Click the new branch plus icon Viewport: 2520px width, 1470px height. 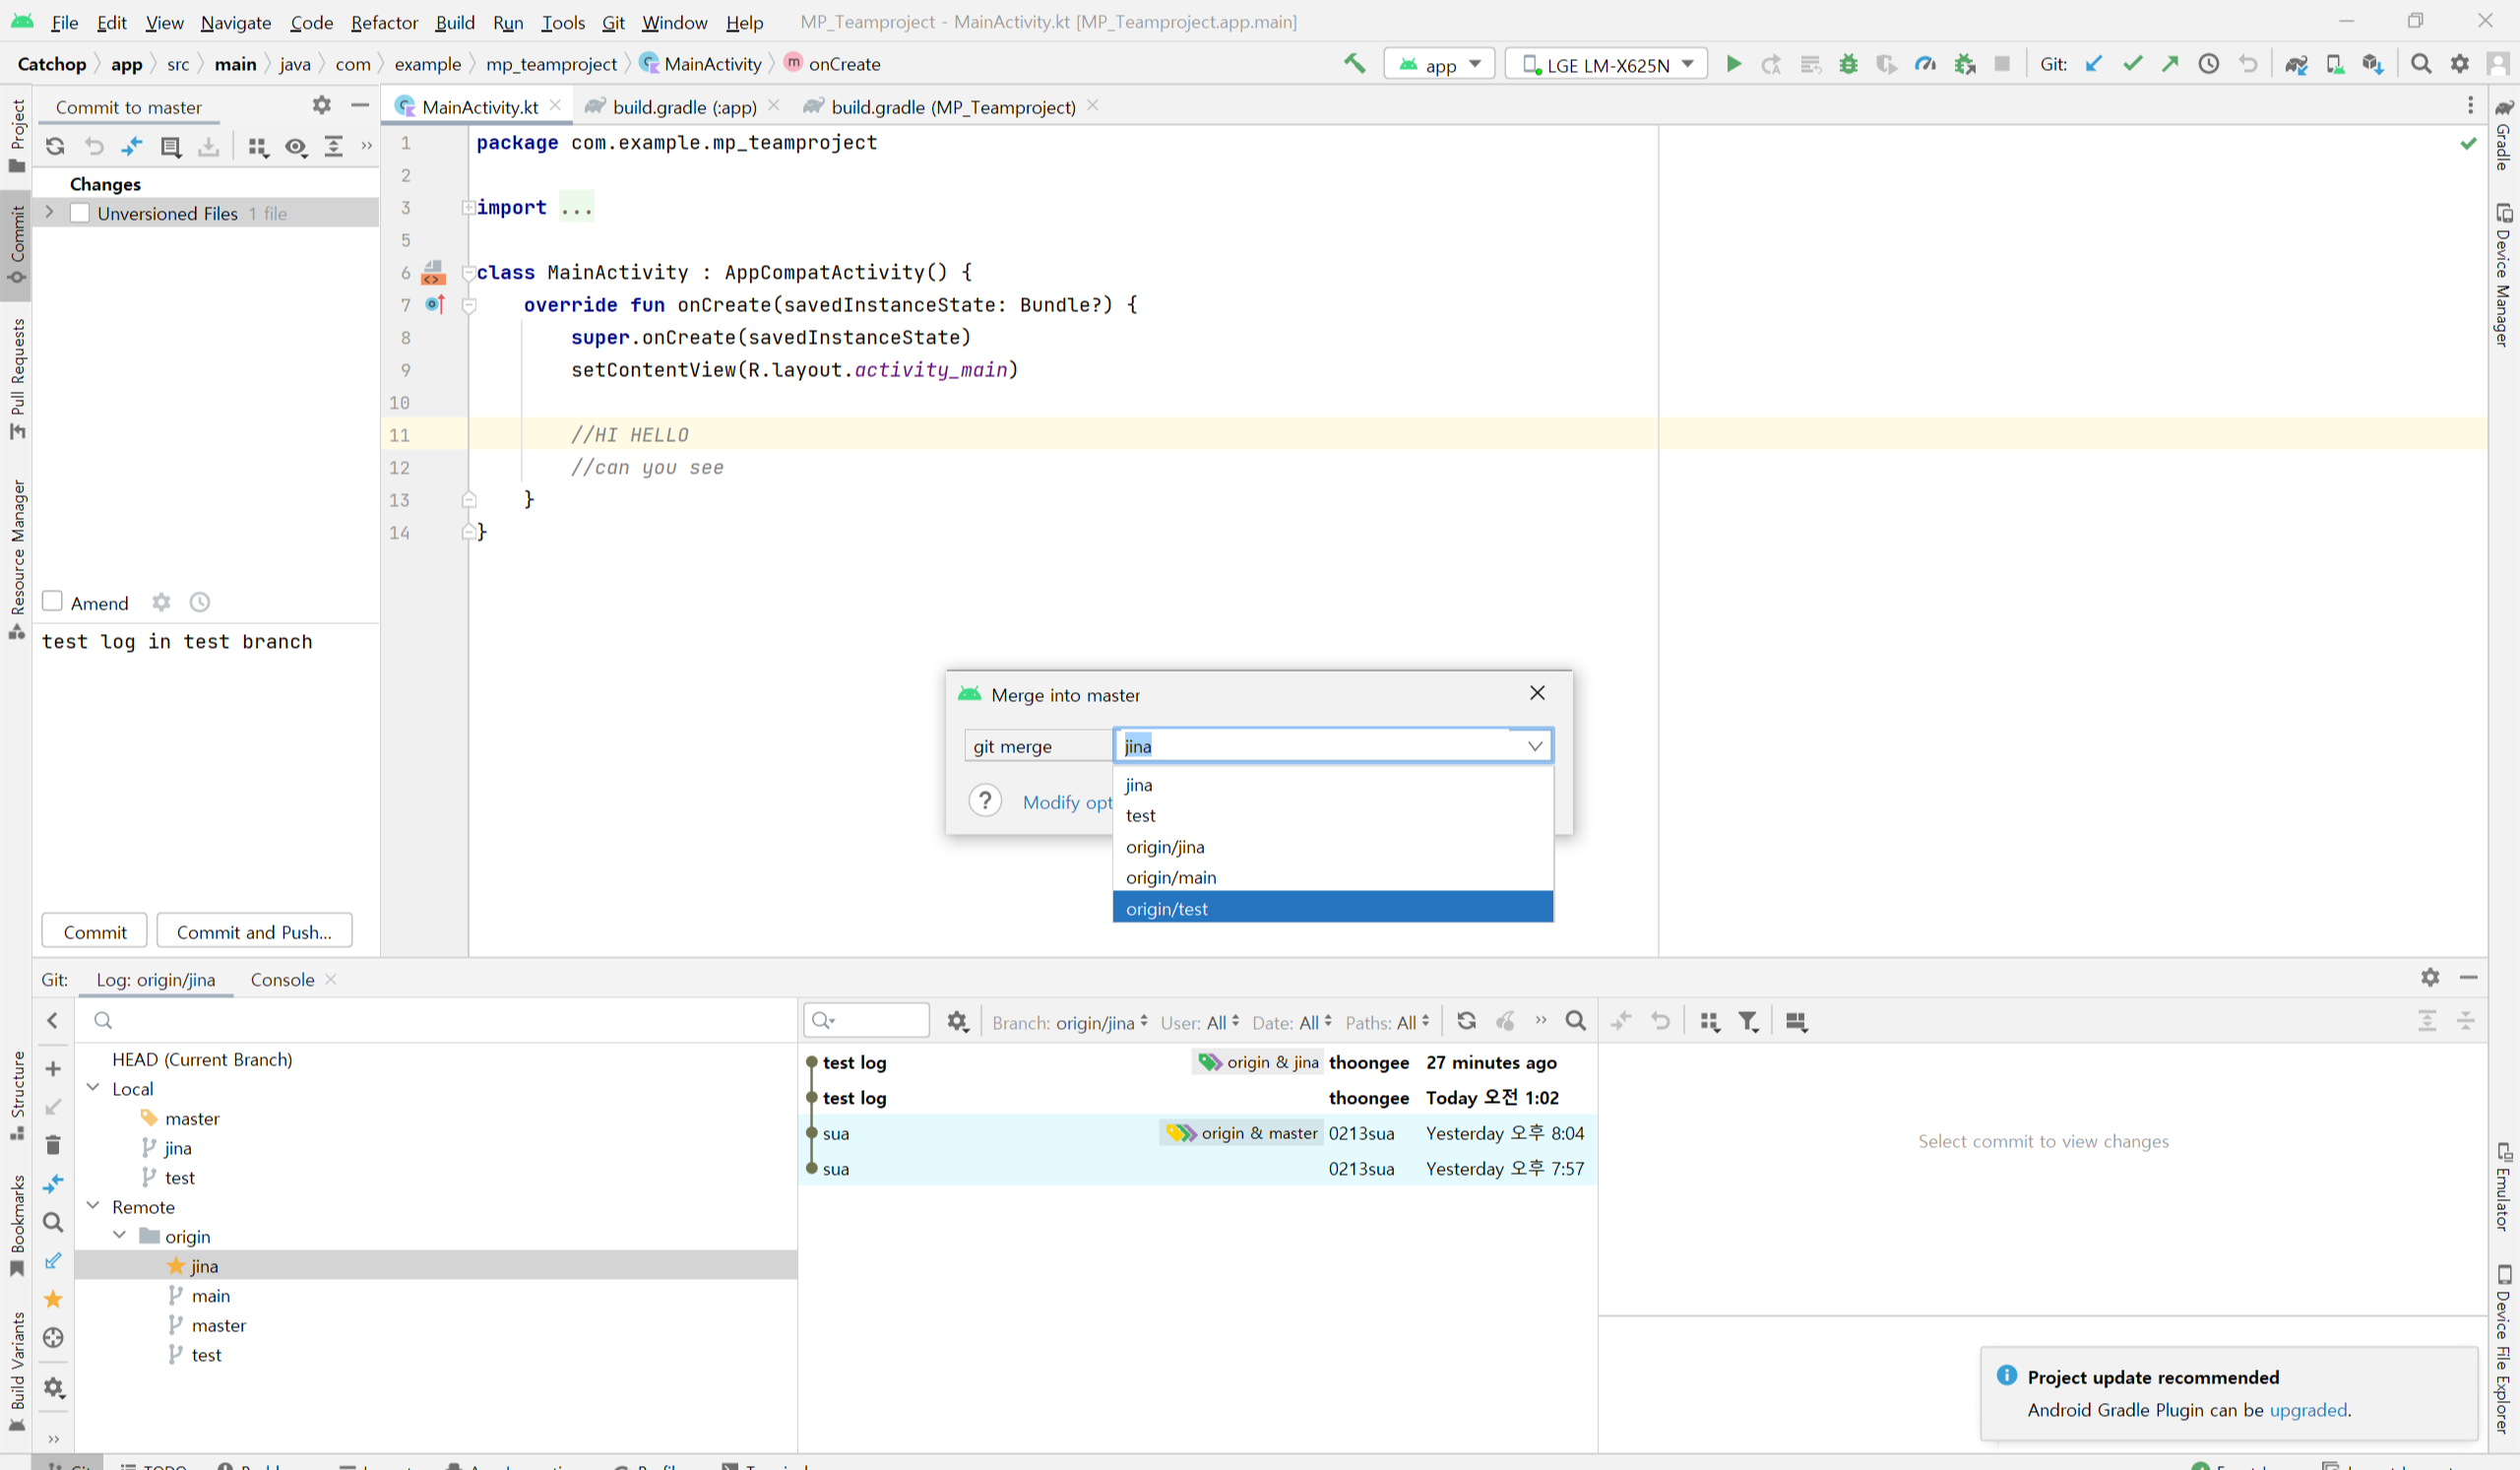(53, 1069)
